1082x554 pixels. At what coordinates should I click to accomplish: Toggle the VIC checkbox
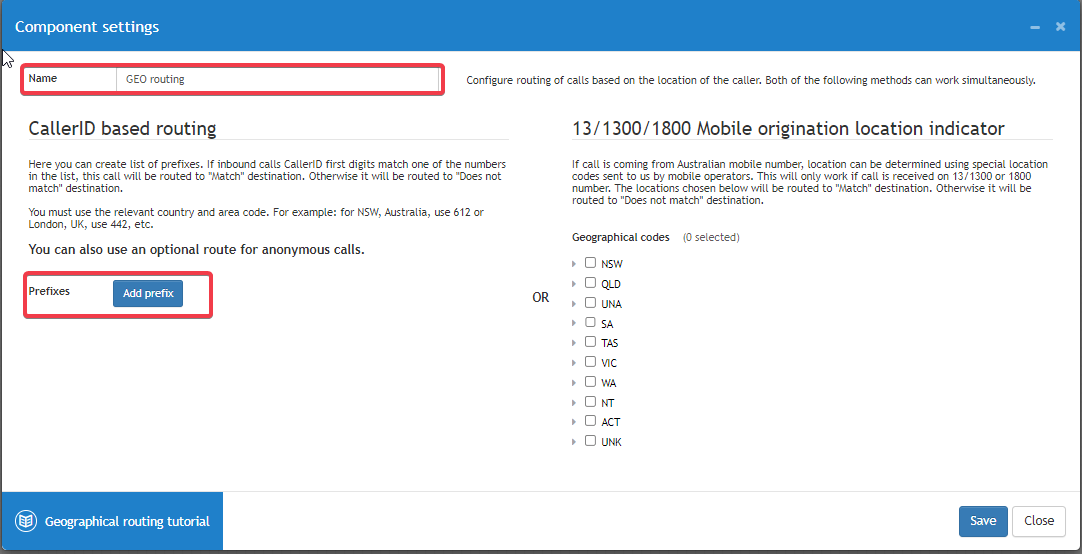pyautogui.click(x=590, y=362)
